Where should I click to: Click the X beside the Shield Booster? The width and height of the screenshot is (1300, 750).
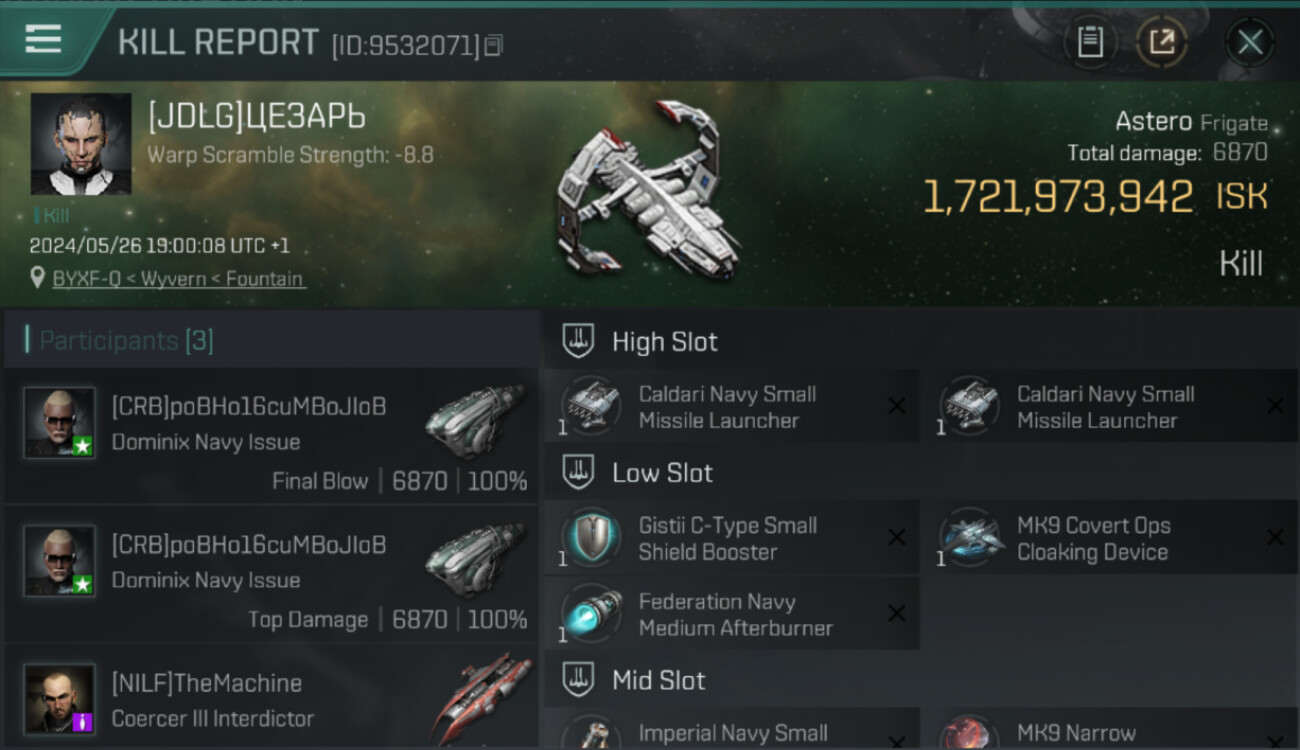897,537
